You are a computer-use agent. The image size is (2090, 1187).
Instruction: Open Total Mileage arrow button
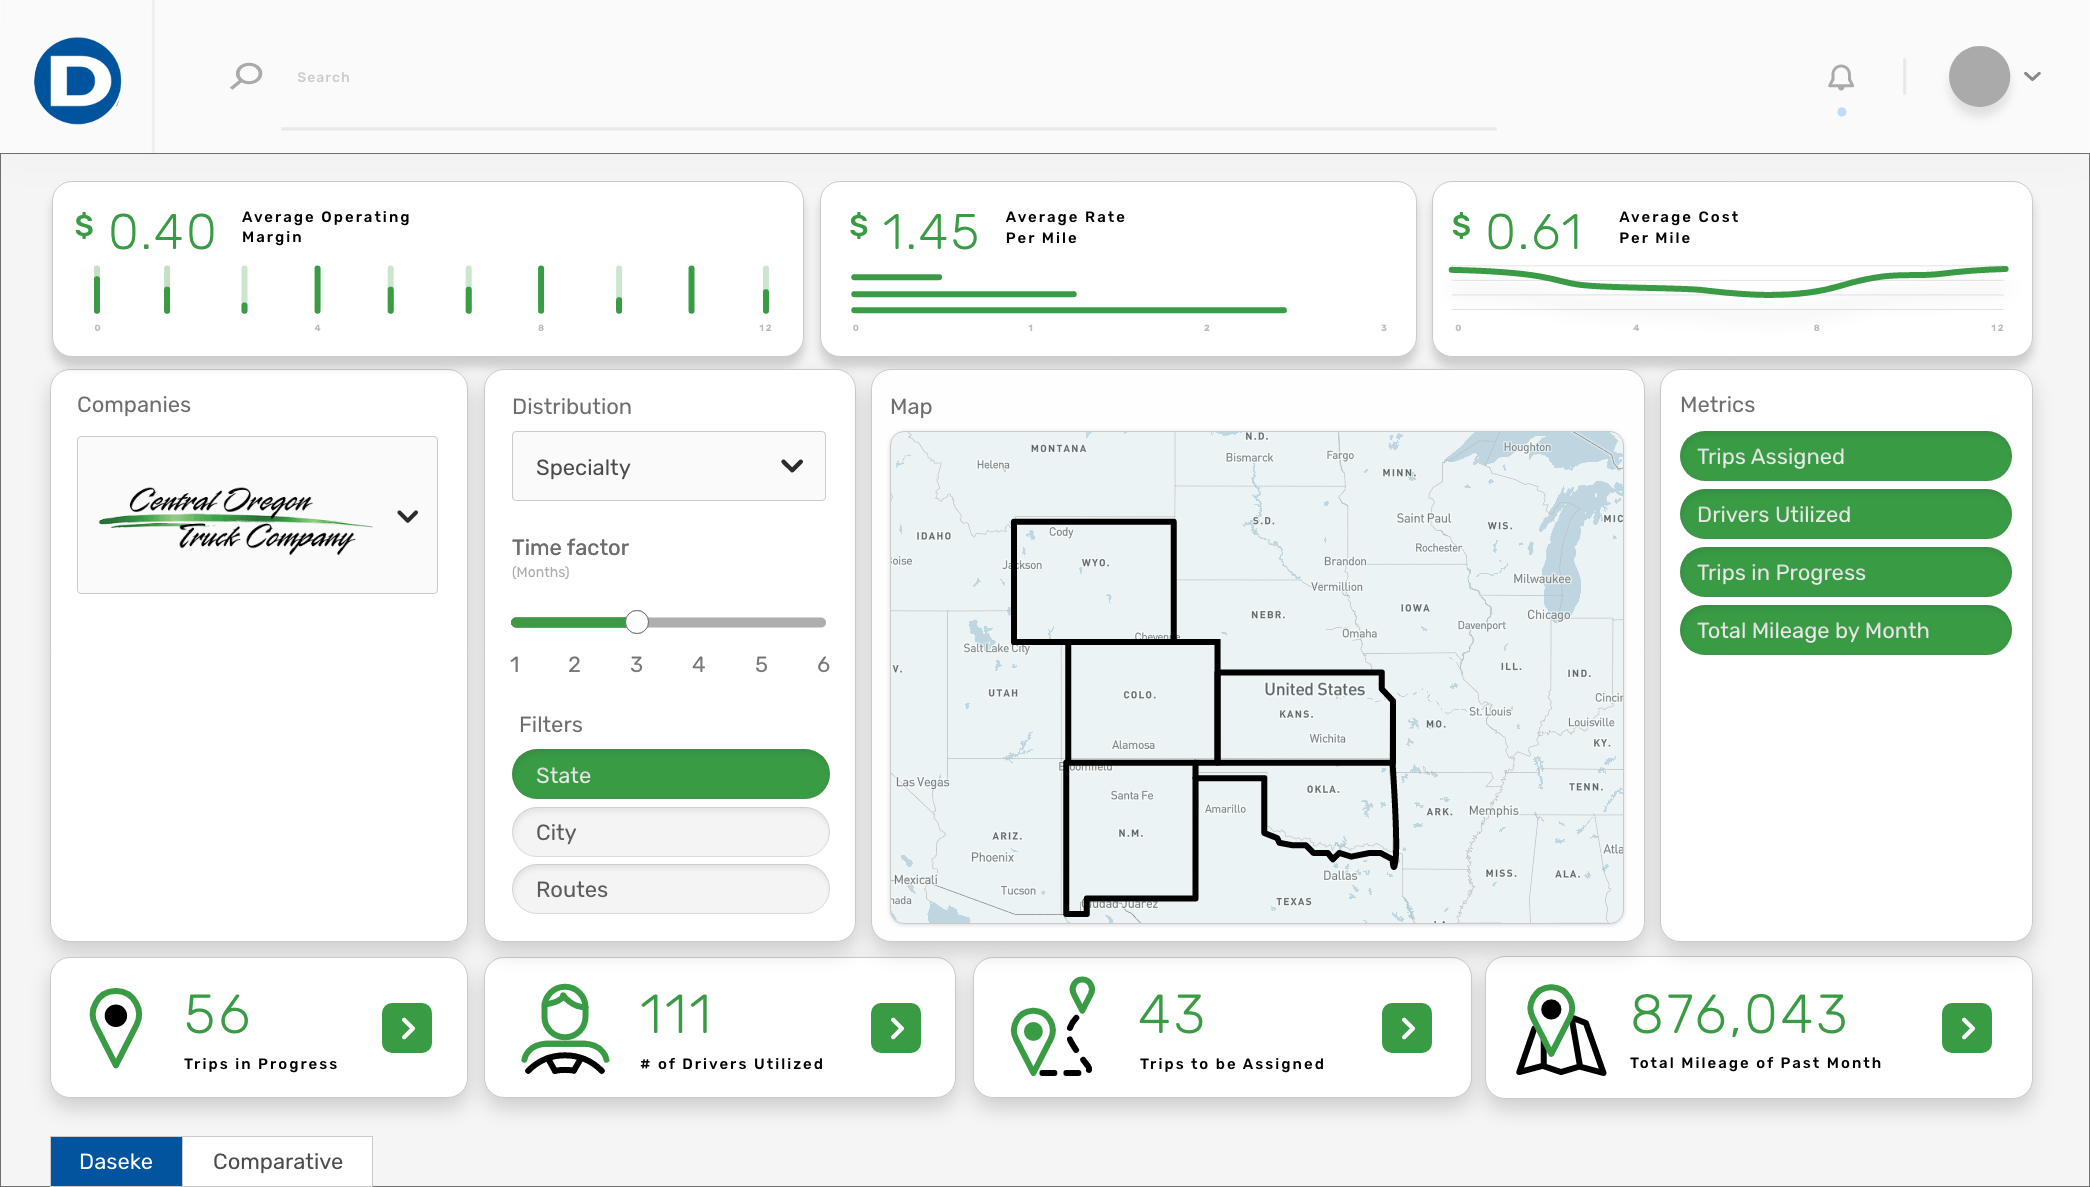[x=1967, y=1028]
